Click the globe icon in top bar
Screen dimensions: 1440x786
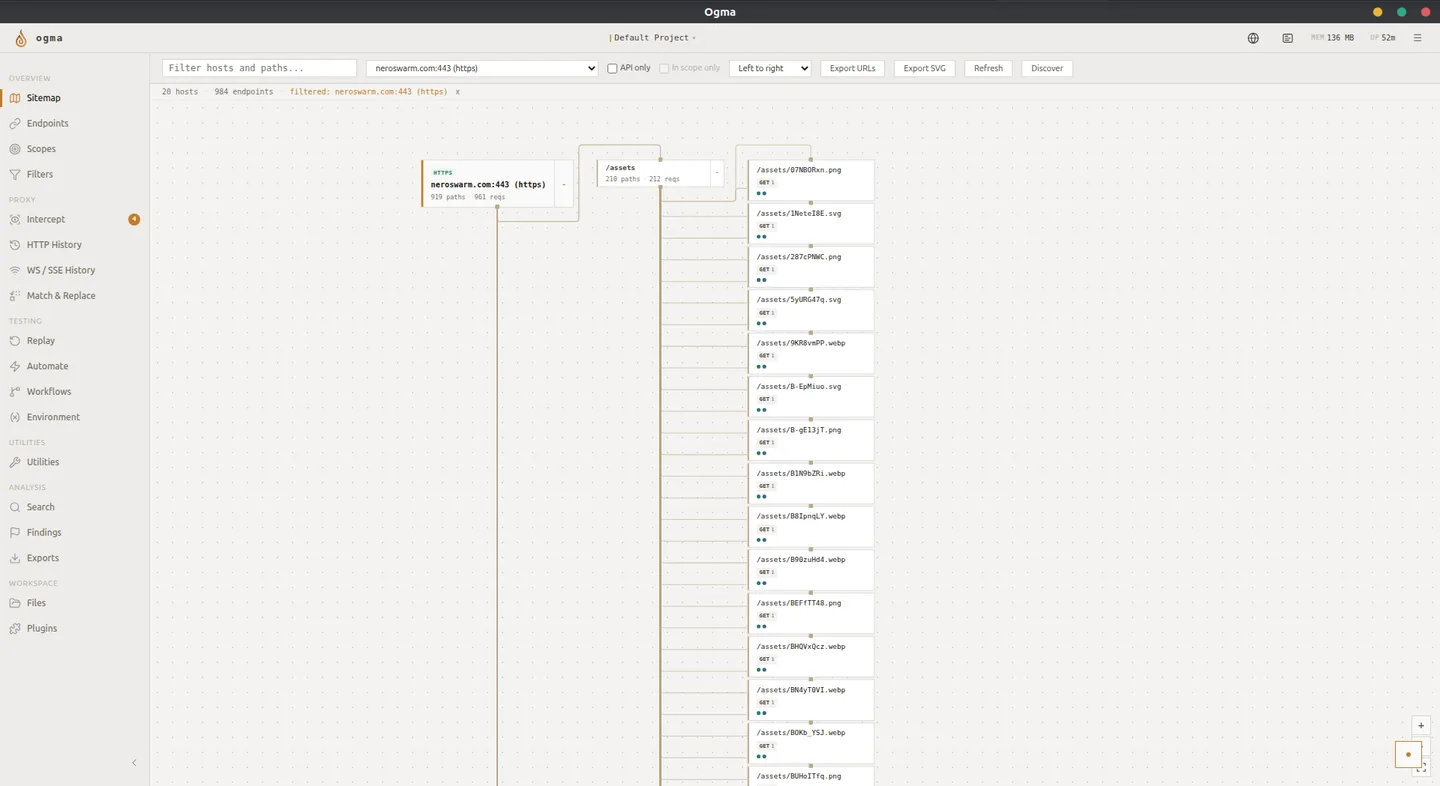[1253, 38]
